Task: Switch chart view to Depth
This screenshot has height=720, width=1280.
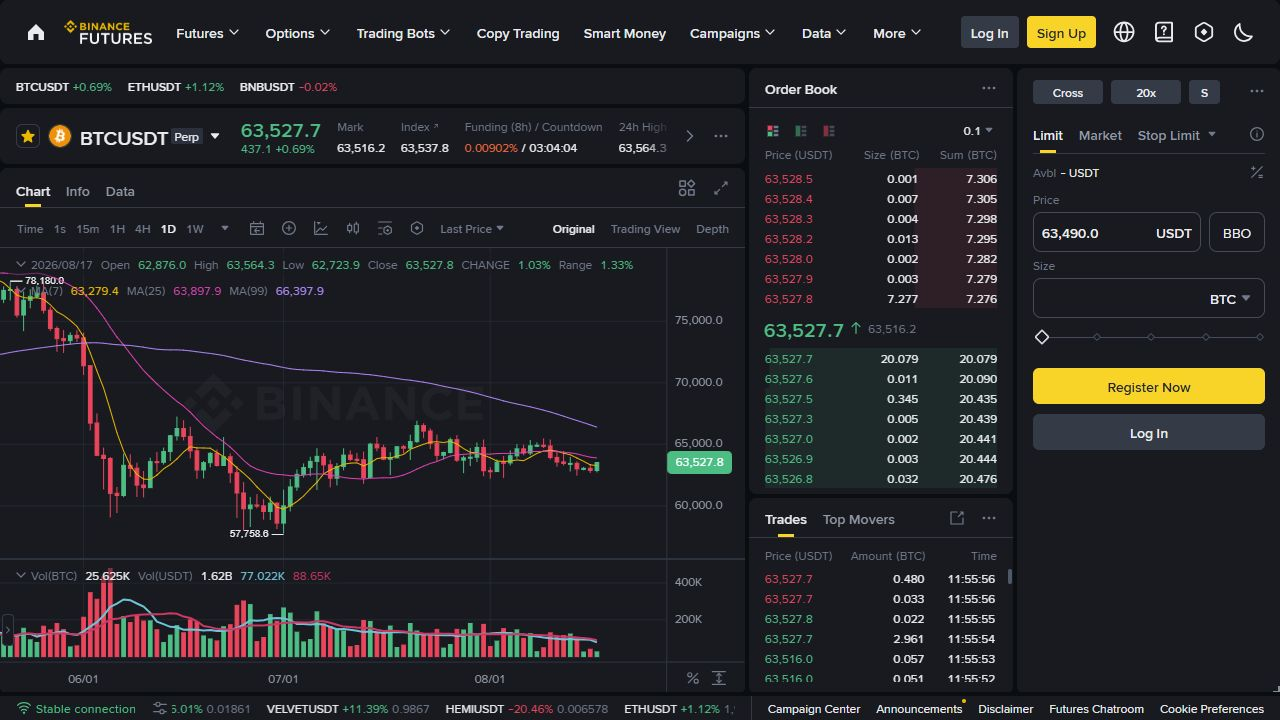Action: point(712,229)
